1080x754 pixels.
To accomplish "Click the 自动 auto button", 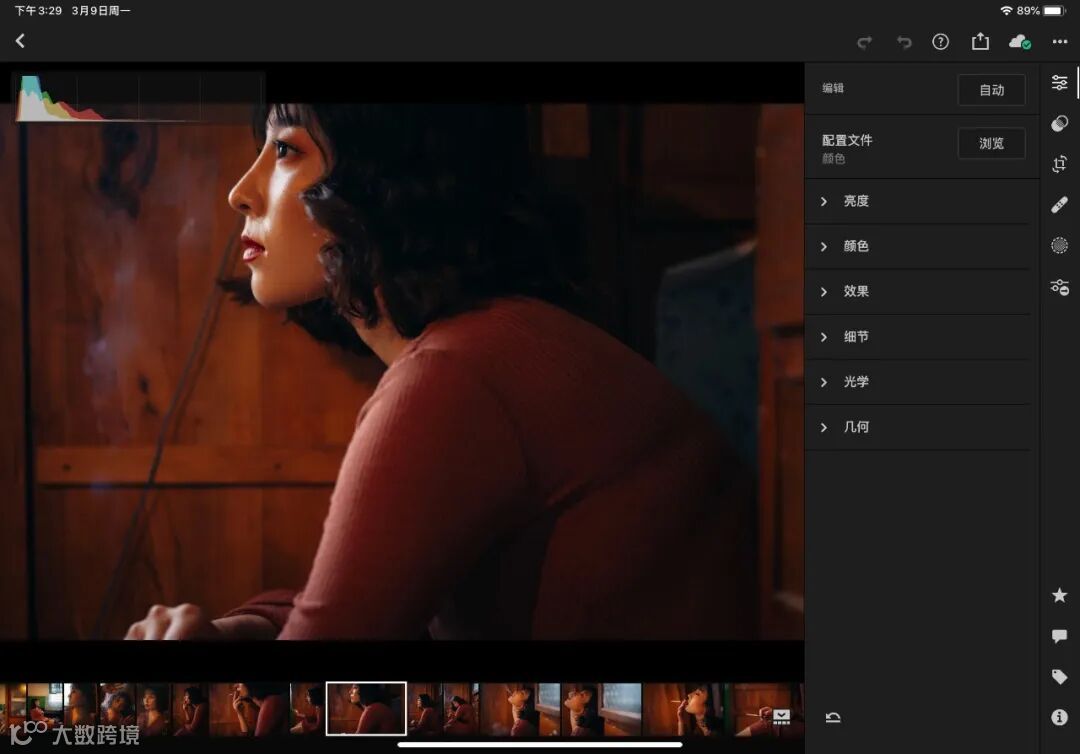I will tap(991, 90).
